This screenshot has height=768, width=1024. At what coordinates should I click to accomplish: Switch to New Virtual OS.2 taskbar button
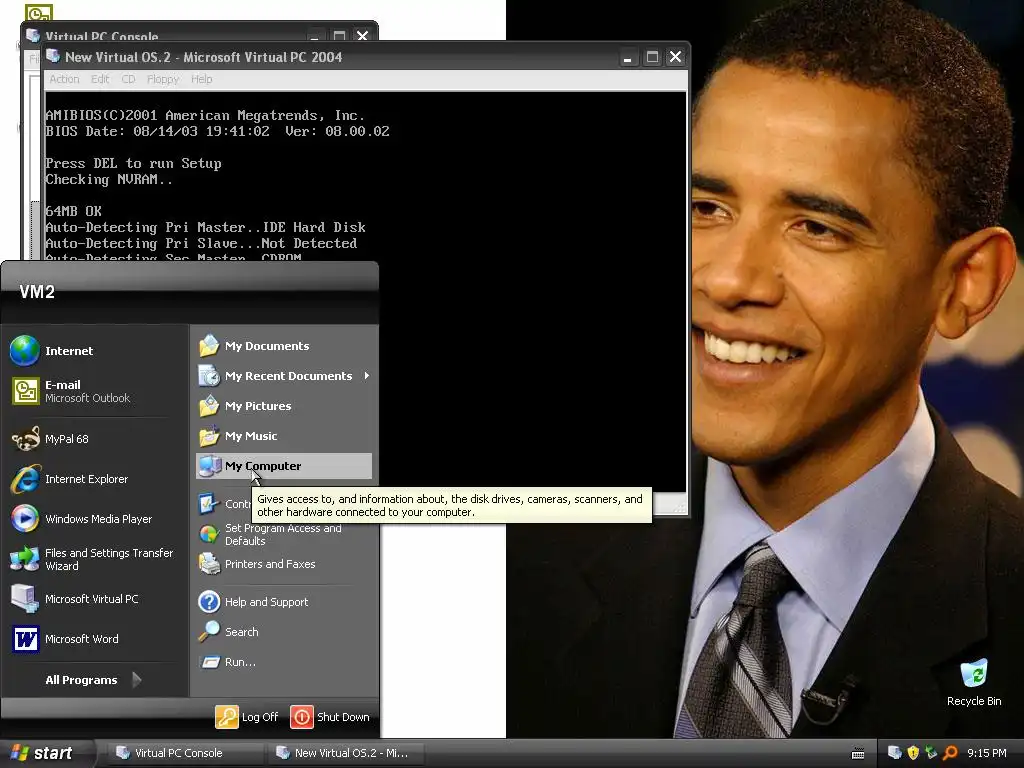(x=345, y=753)
